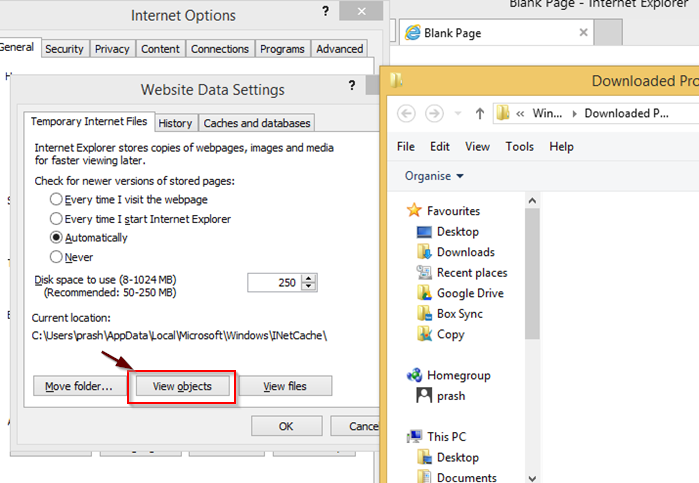Open the History tab

tap(175, 123)
